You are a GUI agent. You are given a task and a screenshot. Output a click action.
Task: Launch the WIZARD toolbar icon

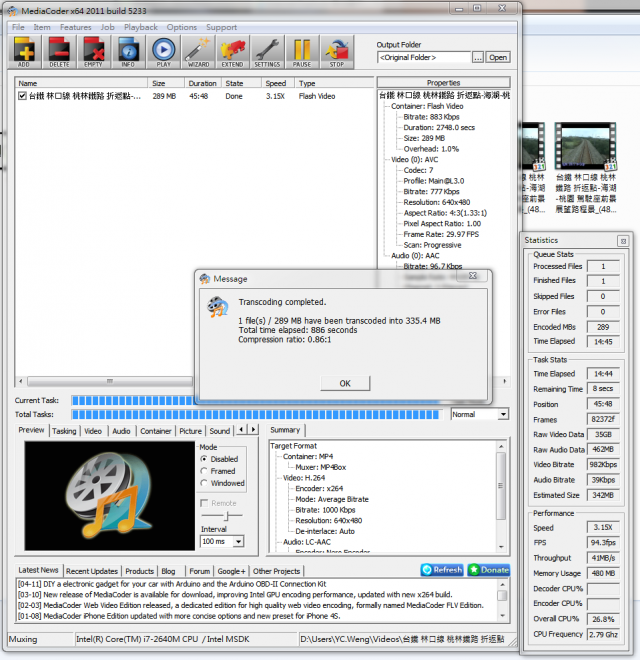tap(198, 52)
